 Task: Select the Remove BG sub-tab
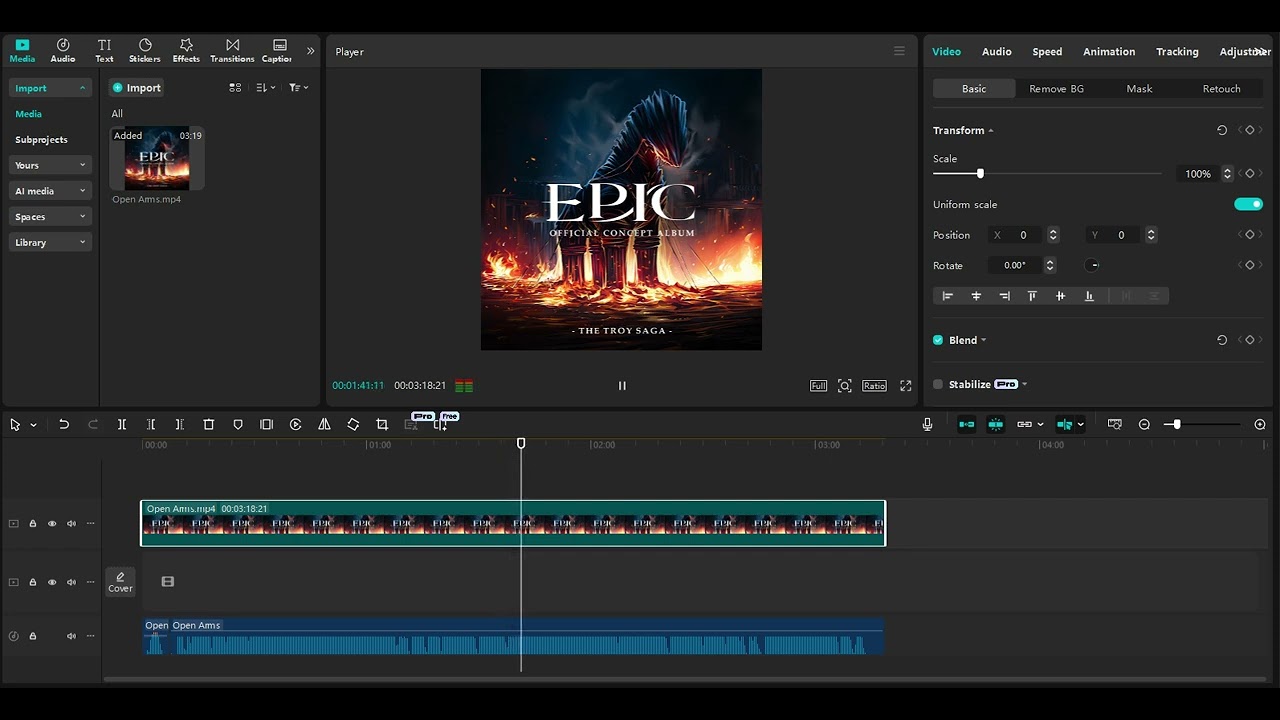pos(1056,89)
